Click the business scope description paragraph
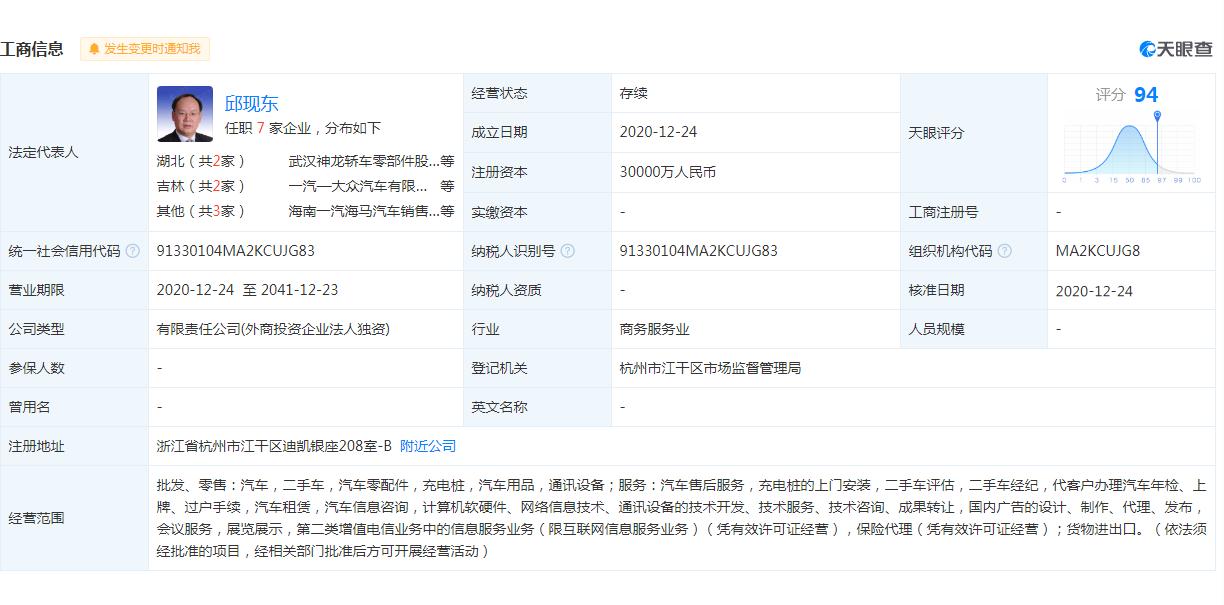Screen dimensions: 1224x605 pyautogui.click(x=682, y=518)
